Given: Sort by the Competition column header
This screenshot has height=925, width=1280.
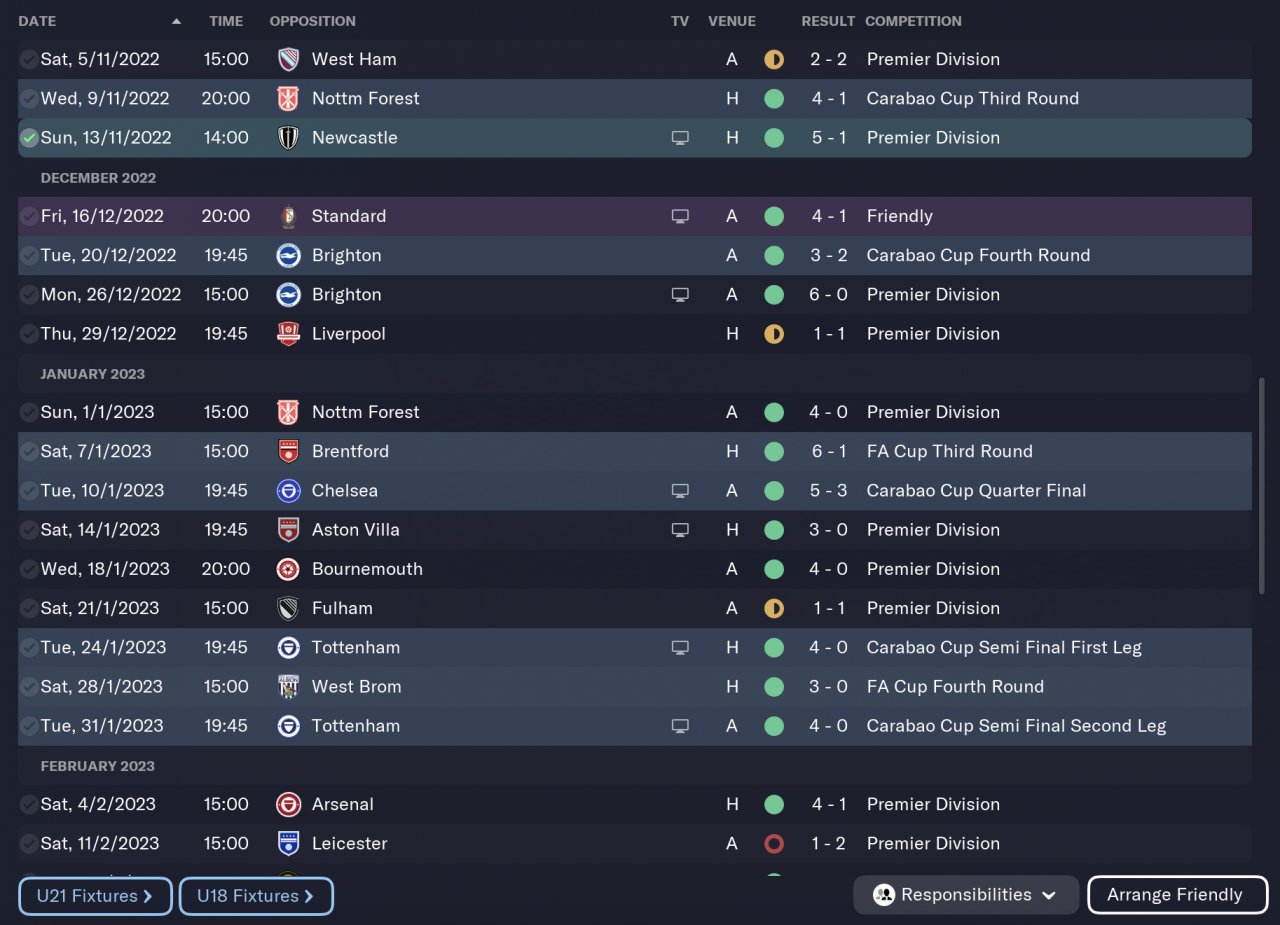Looking at the screenshot, I should [913, 21].
